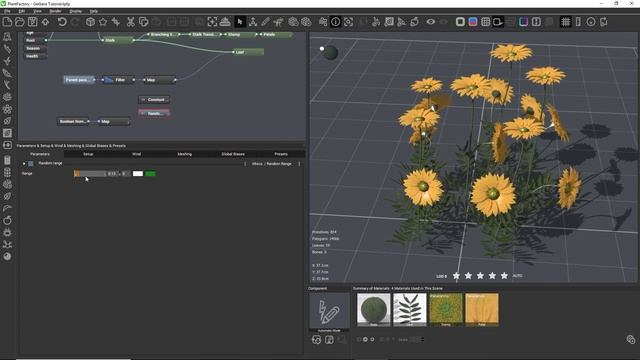Viewport: 640px width, 360px height.
Task: Open the Edit menu
Action: point(22,11)
